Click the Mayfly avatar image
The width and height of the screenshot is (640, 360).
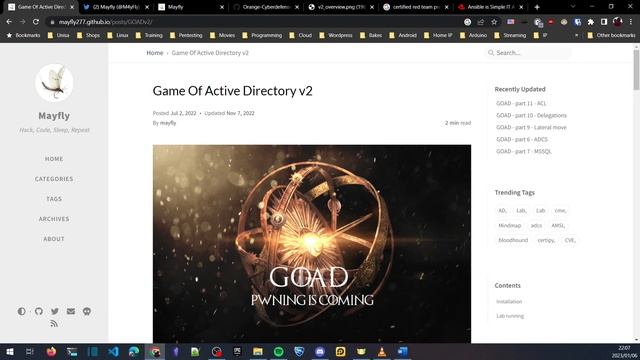(x=54, y=83)
